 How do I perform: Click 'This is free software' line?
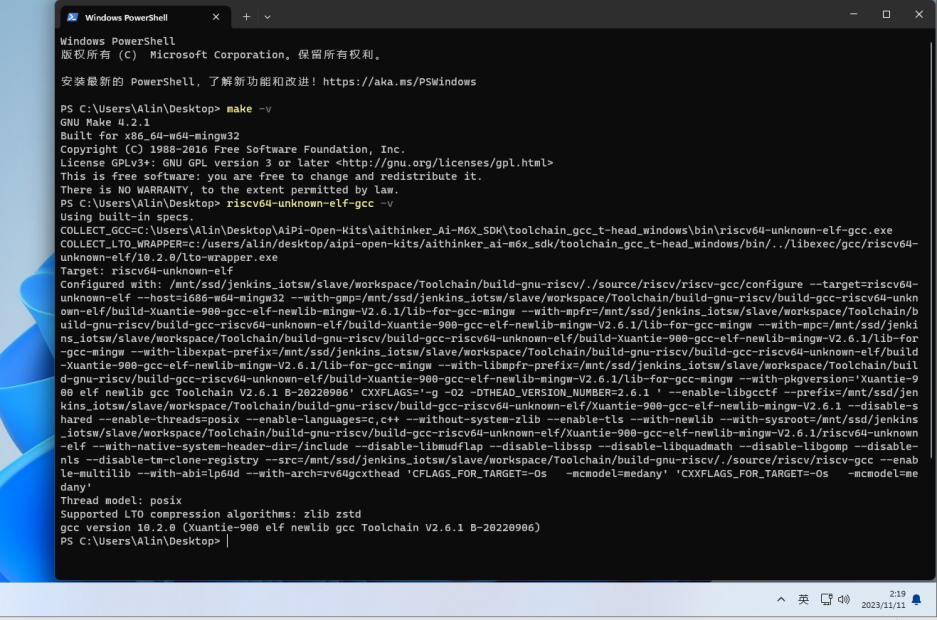point(271,177)
